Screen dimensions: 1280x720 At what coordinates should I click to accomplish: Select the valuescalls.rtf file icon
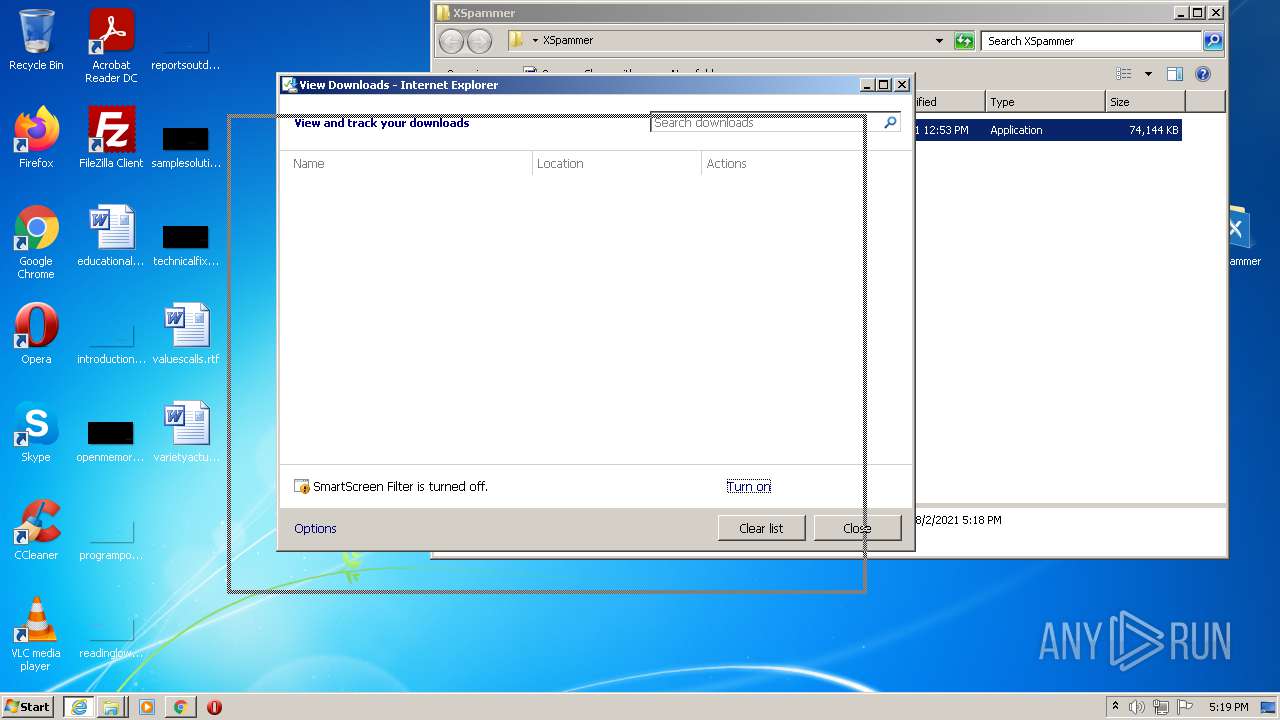pyautogui.click(x=186, y=334)
